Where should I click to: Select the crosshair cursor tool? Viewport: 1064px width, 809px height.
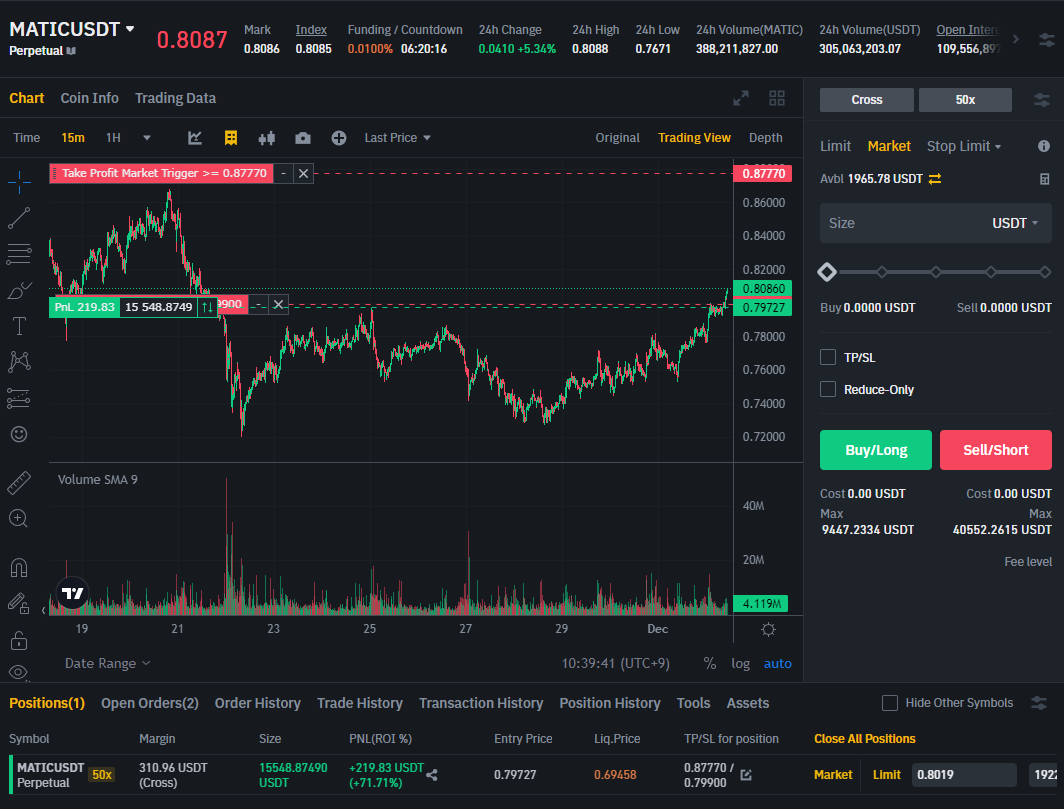[19, 182]
